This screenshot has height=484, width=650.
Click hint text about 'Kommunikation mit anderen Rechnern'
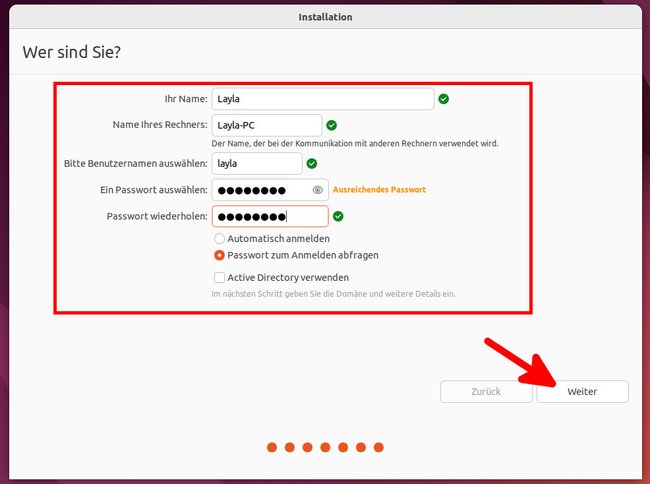tap(355, 144)
